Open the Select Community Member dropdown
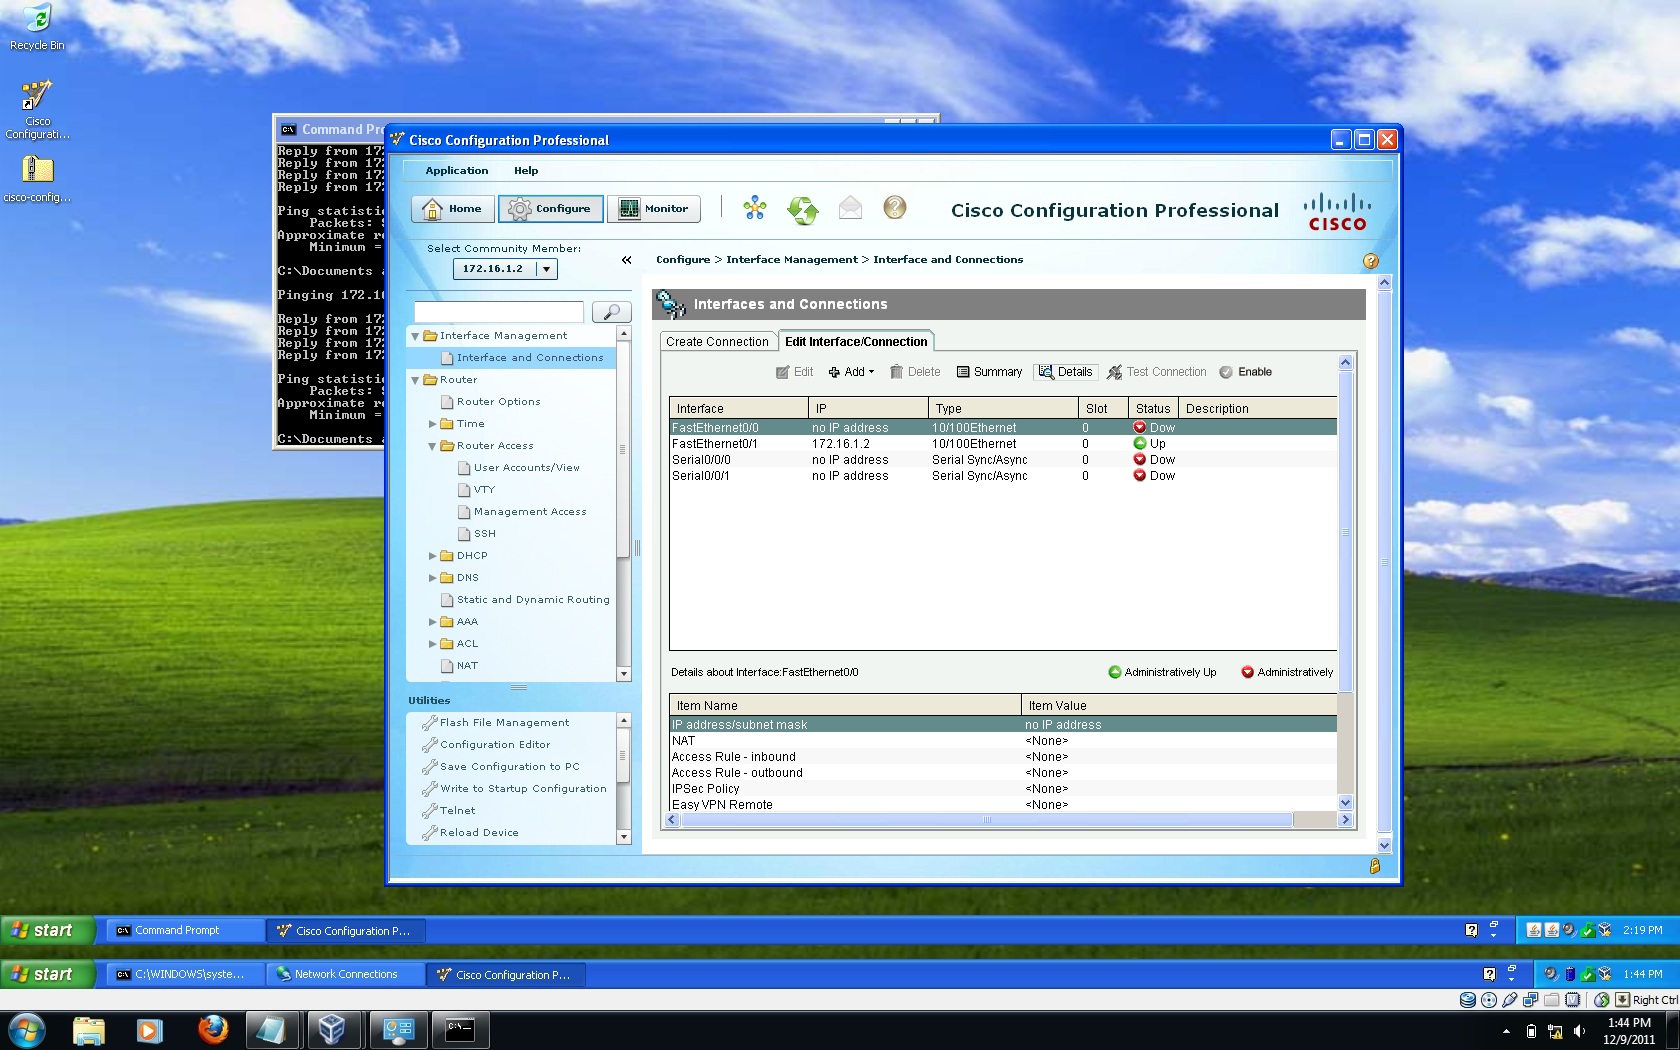Image resolution: width=1680 pixels, height=1050 pixels. [x=546, y=269]
